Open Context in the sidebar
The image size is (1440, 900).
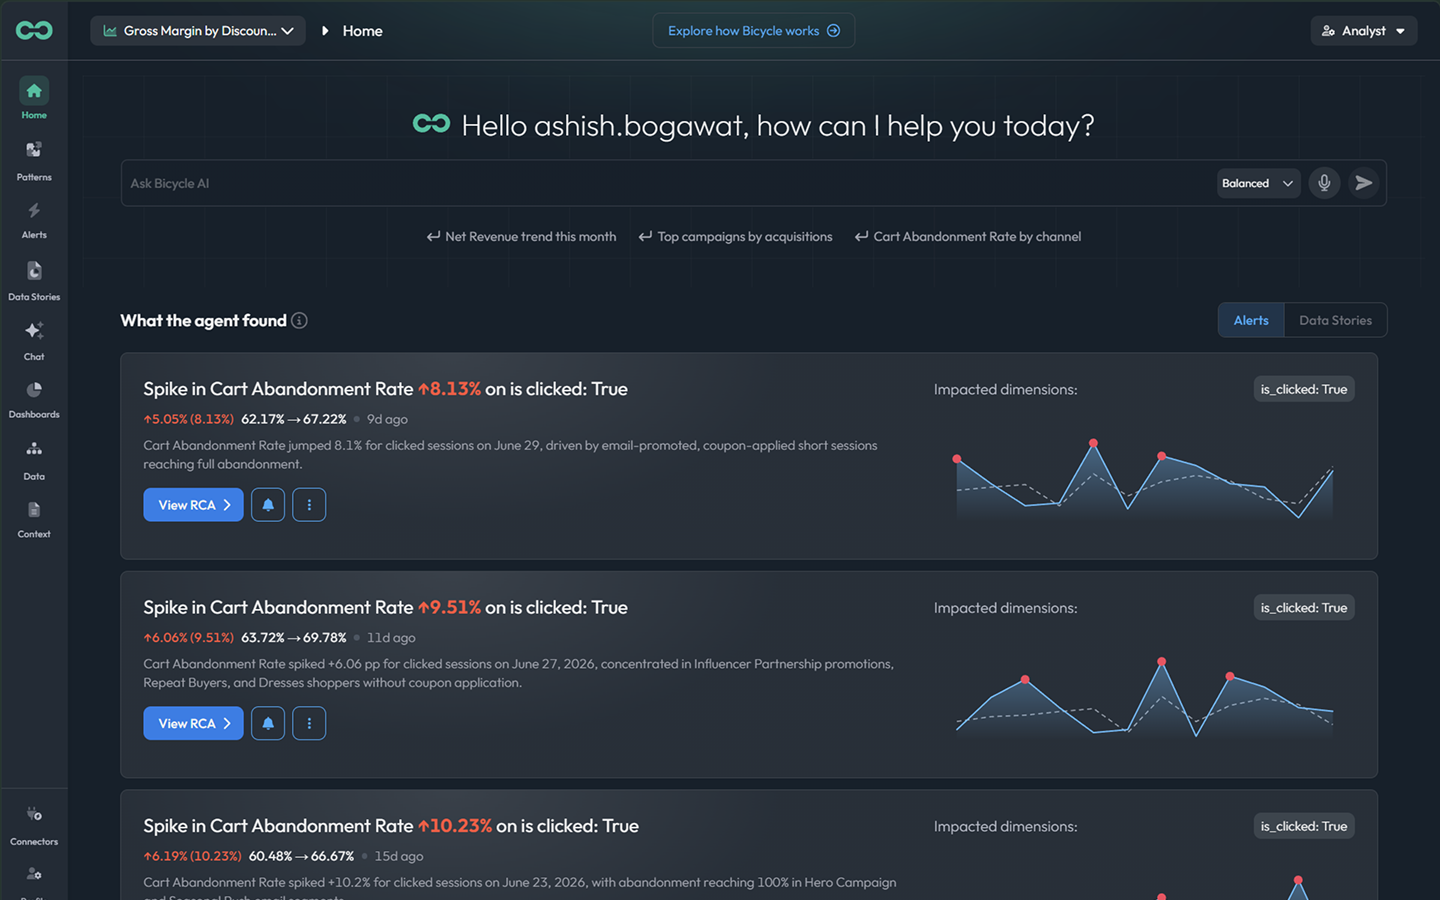pos(34,519)
